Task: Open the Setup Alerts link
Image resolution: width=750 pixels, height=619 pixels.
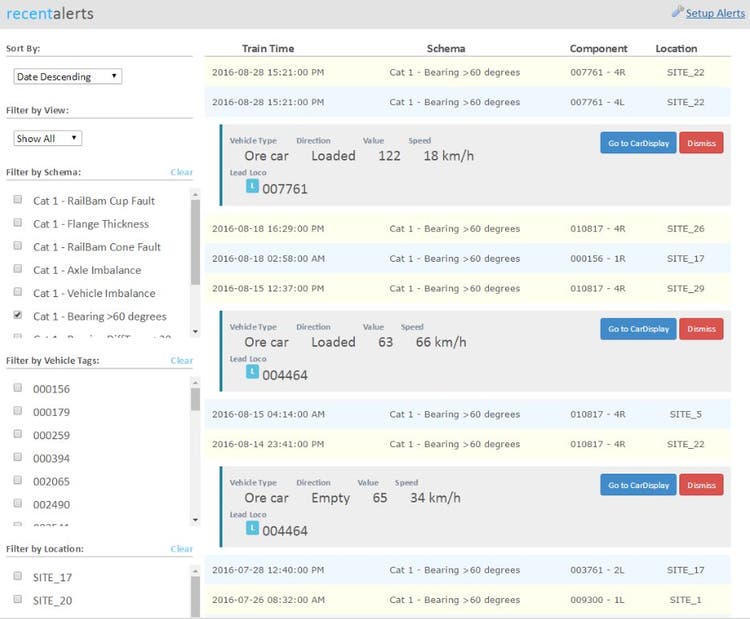Action: pyautogui.click(x=715, y=13)
